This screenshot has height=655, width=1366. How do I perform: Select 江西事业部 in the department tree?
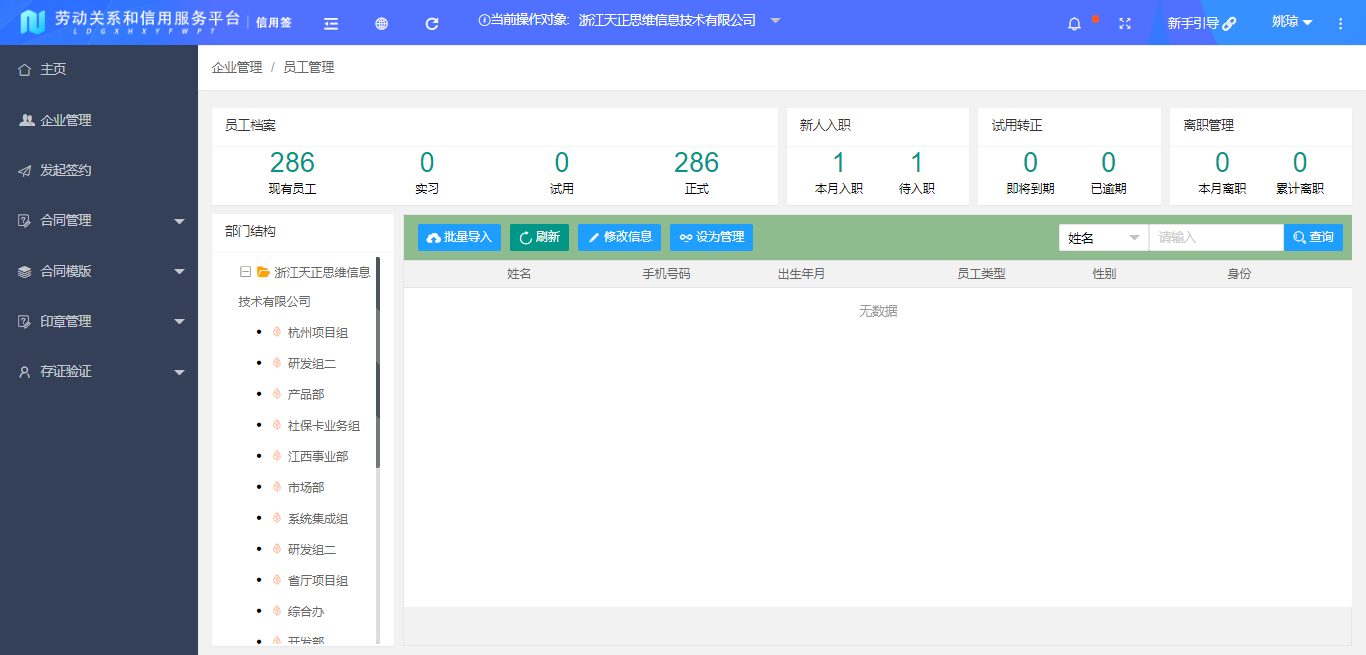[318, 457]
